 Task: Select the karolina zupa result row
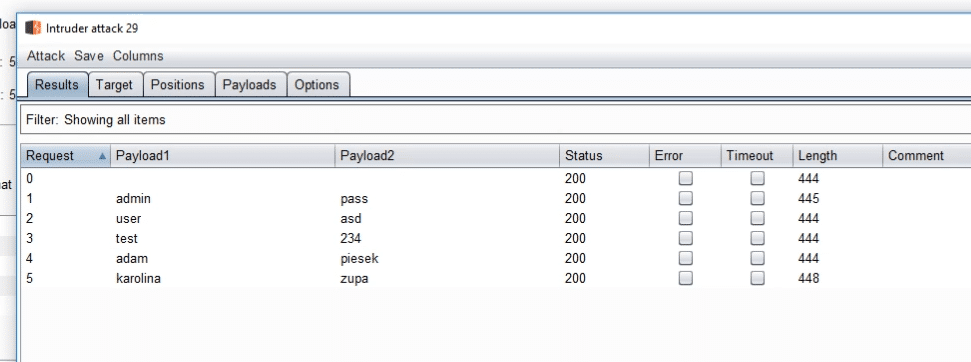point(495,278)
